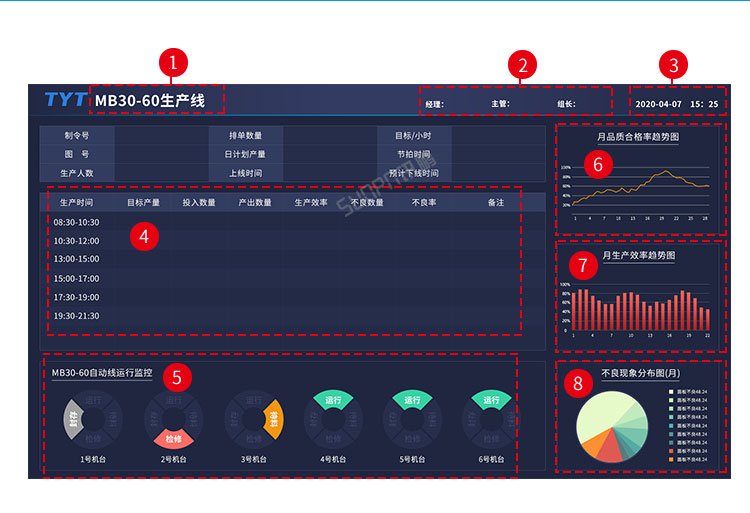Click the green 运行 segment on 5号机台
Viewport: 750px width, 513px height.
point(412,400)
